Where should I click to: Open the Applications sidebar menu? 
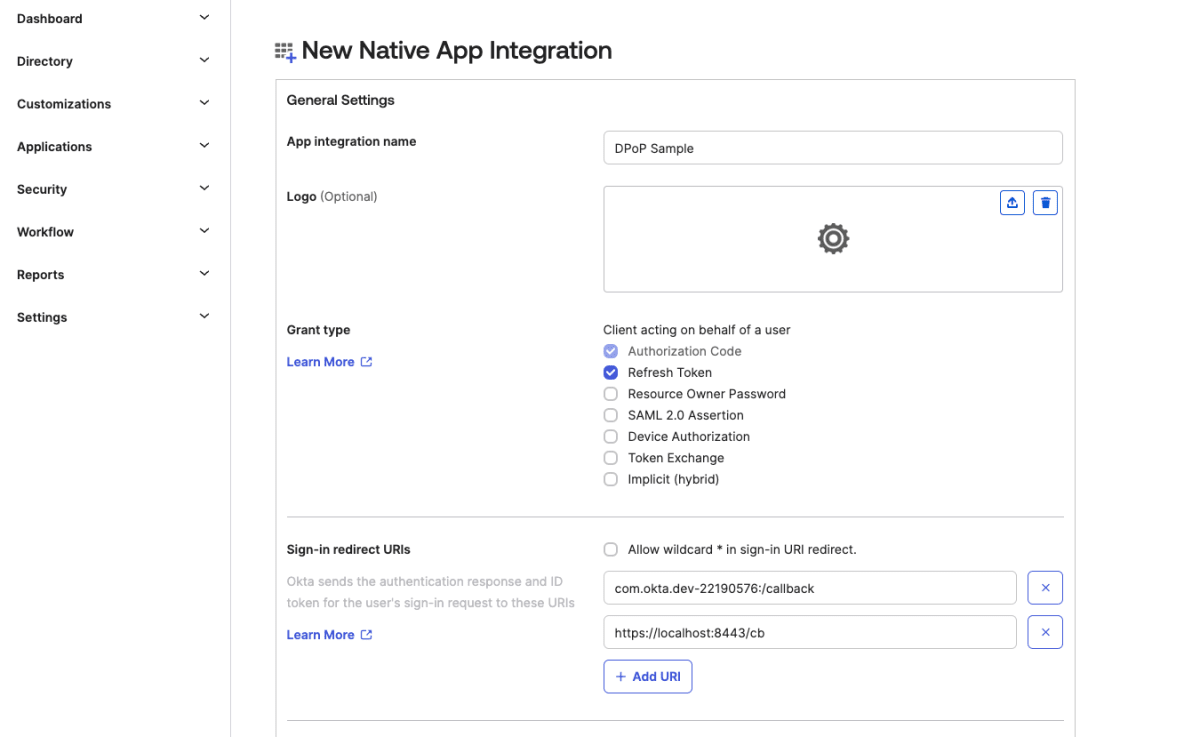[x=54, y=147]
